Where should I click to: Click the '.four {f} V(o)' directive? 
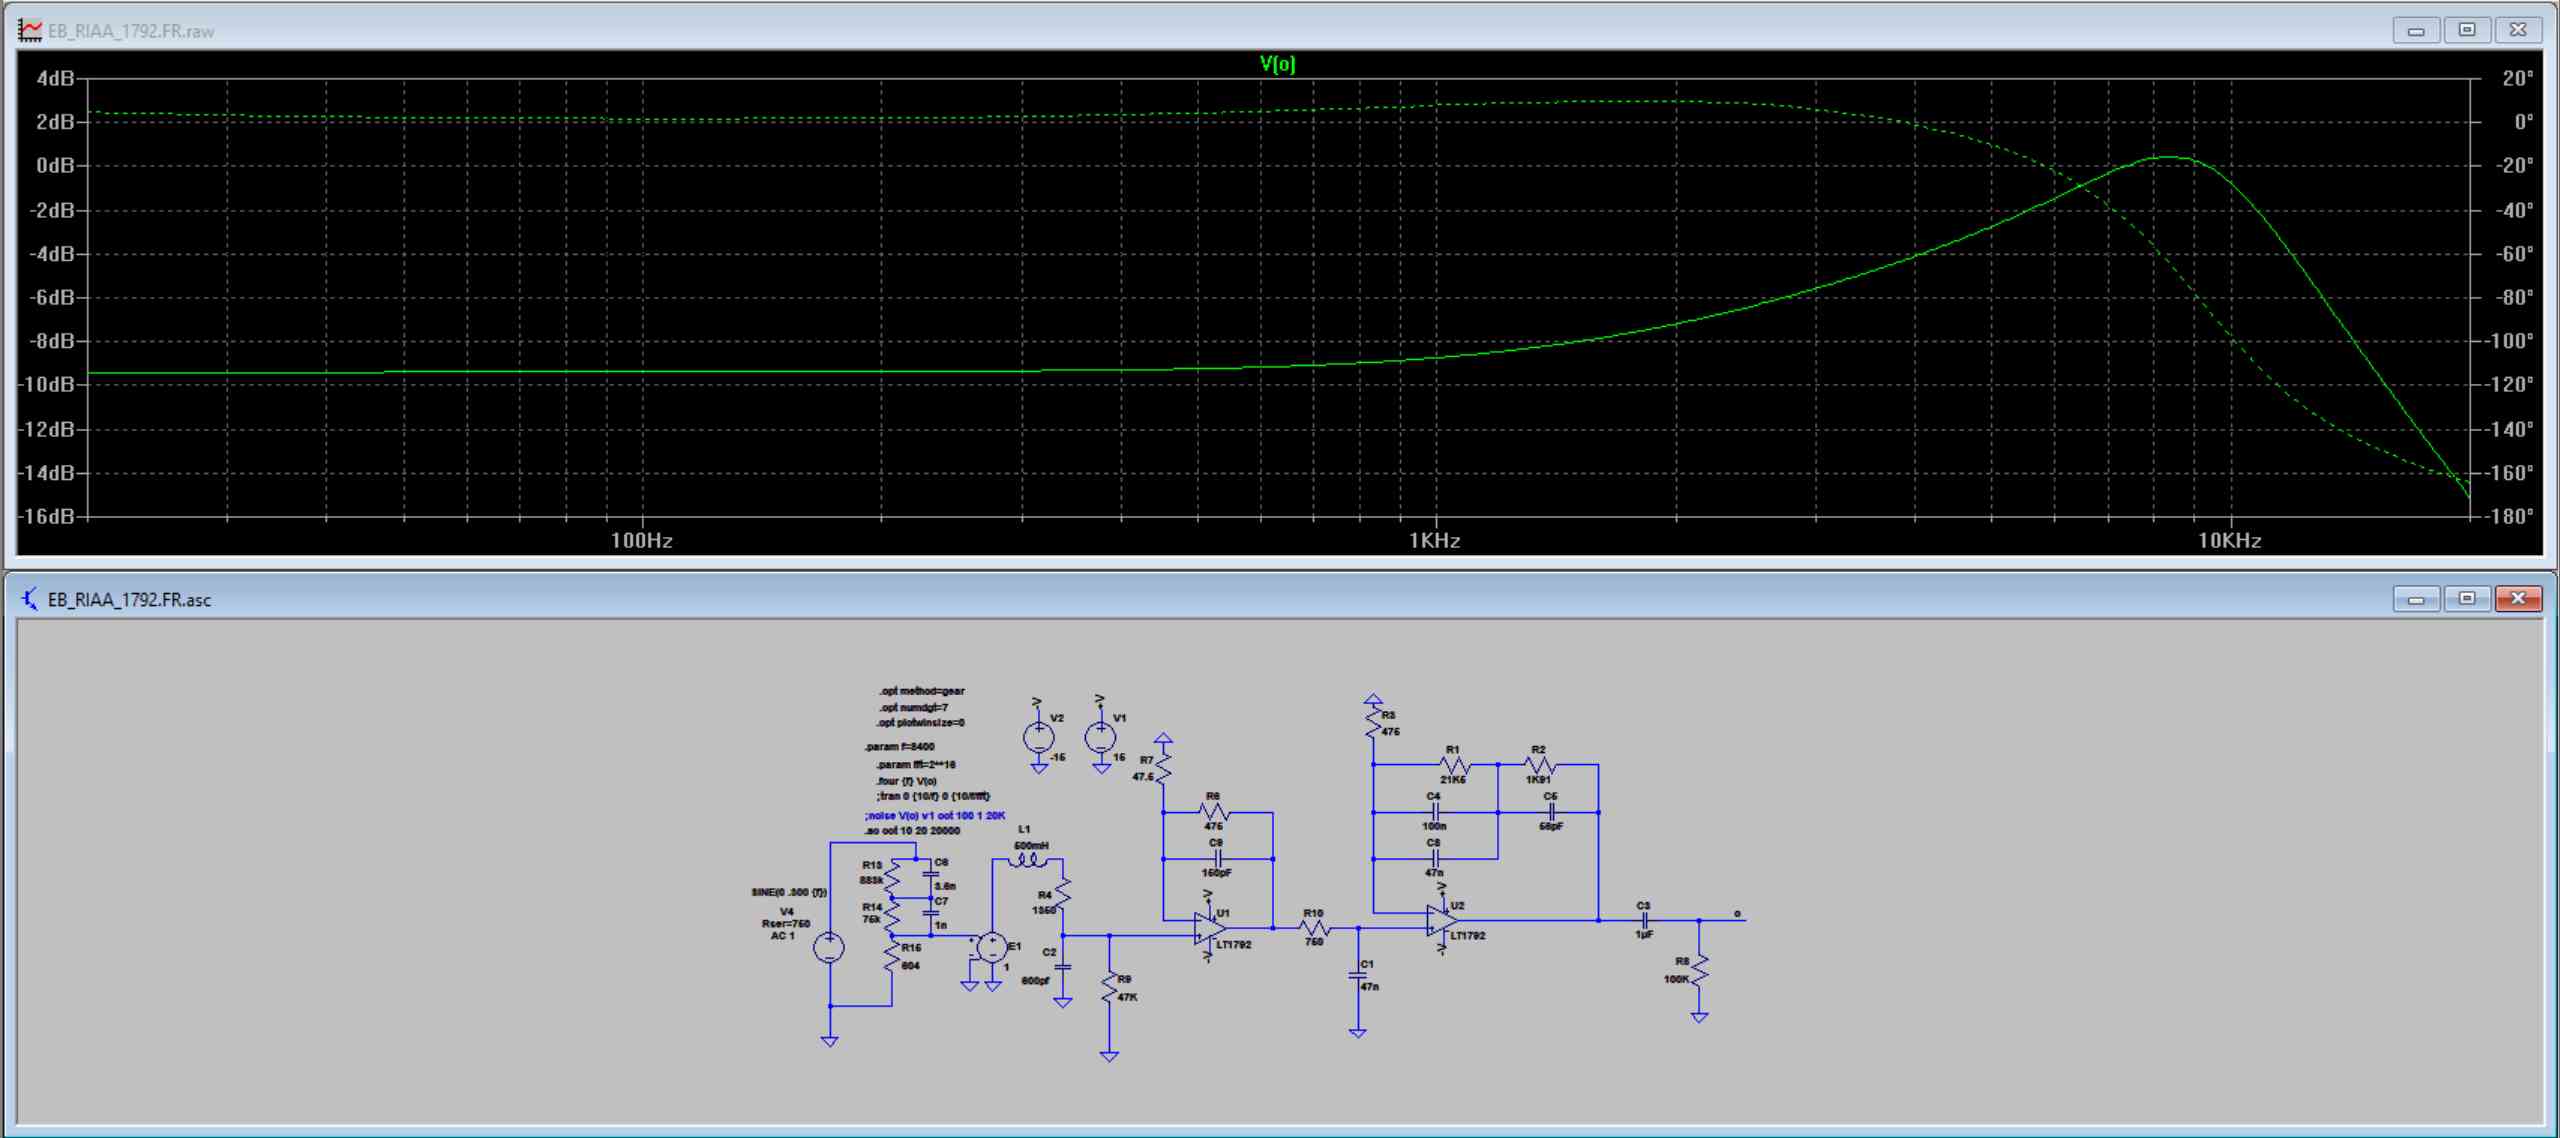pyautogui.click(x=906, y=781)
